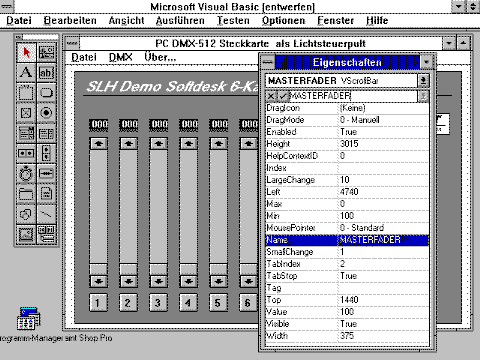Select the PictureBox tool in the toolbox
Viewport: 480px width, 360px height.
pos(46,52)
